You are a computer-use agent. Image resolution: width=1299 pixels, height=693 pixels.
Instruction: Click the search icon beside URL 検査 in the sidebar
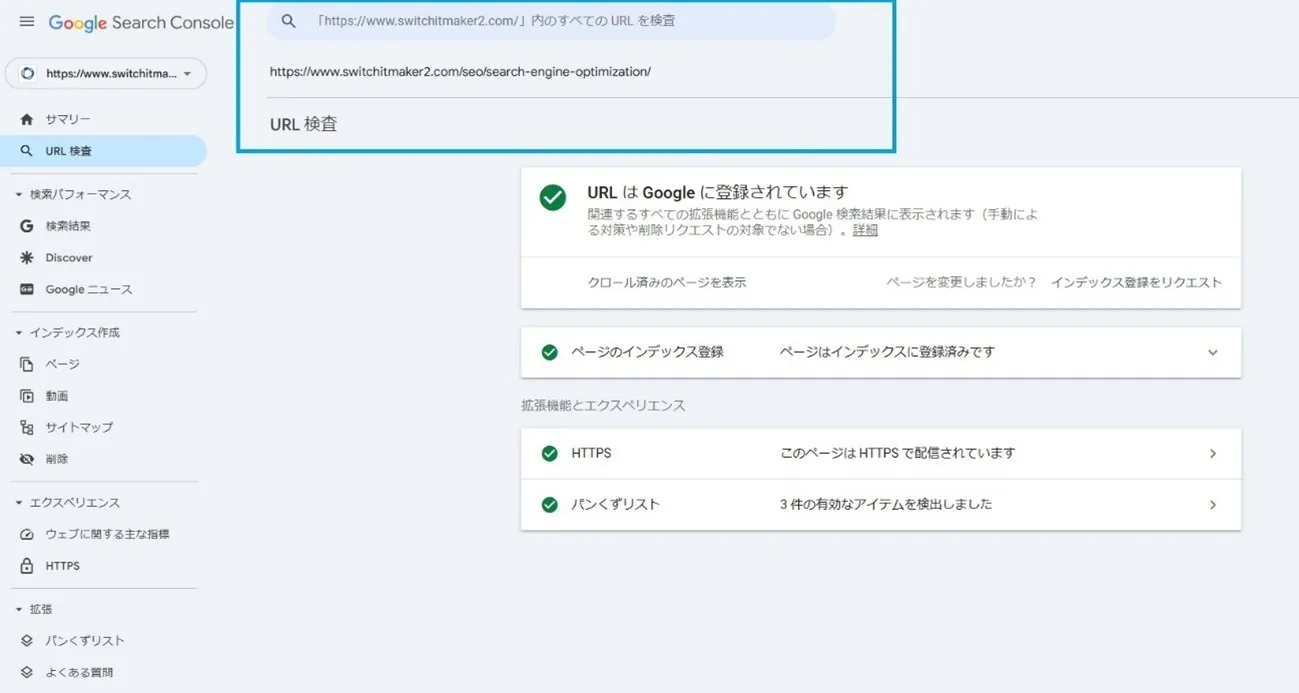click(27, 151)
